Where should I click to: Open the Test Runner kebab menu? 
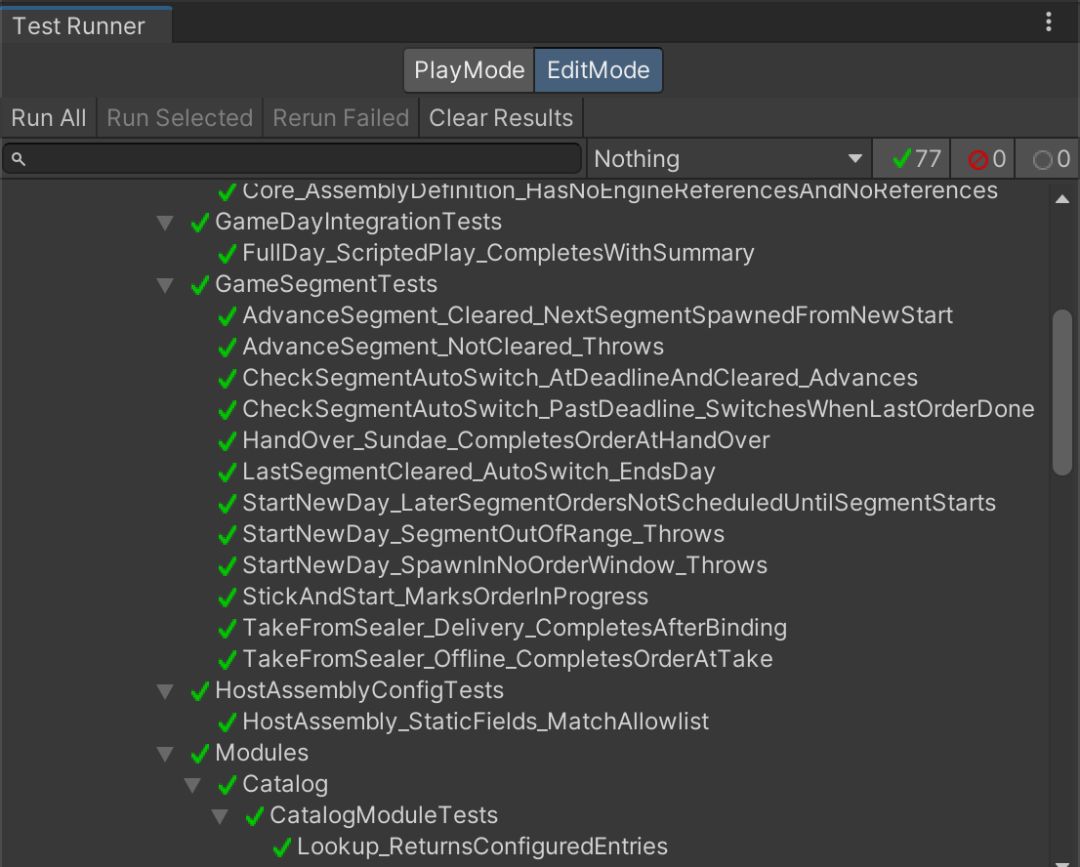pyautogui.click(x=1048, y=22)
